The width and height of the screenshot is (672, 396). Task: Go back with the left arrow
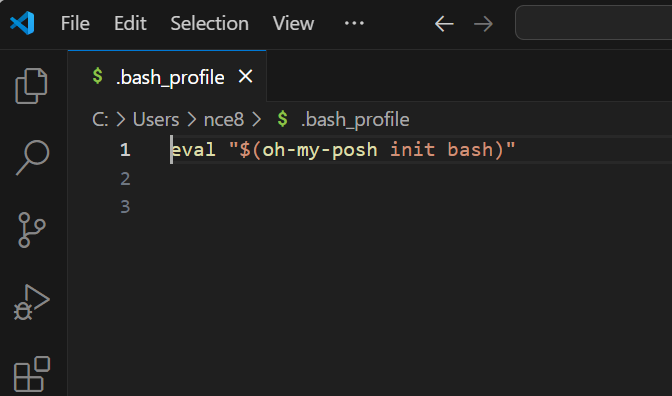click(444, 24)
